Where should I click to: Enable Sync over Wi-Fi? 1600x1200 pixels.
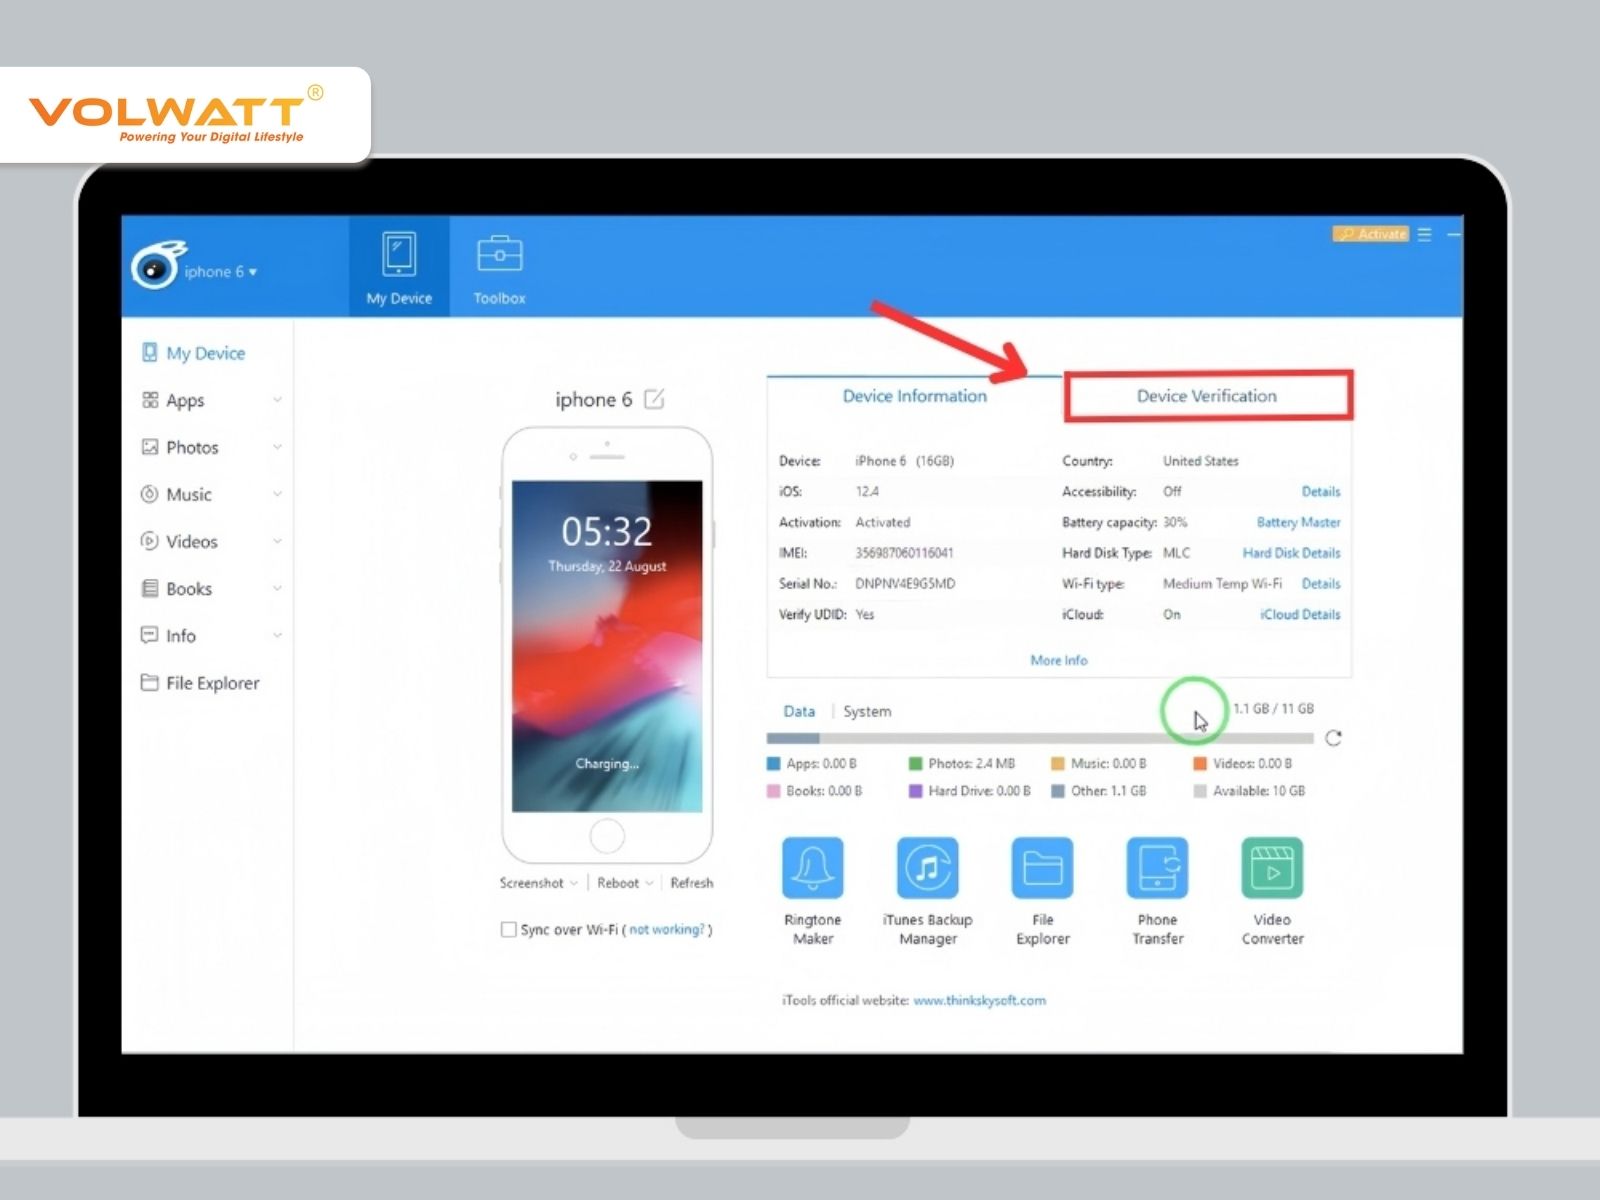[x=509, y=929]
